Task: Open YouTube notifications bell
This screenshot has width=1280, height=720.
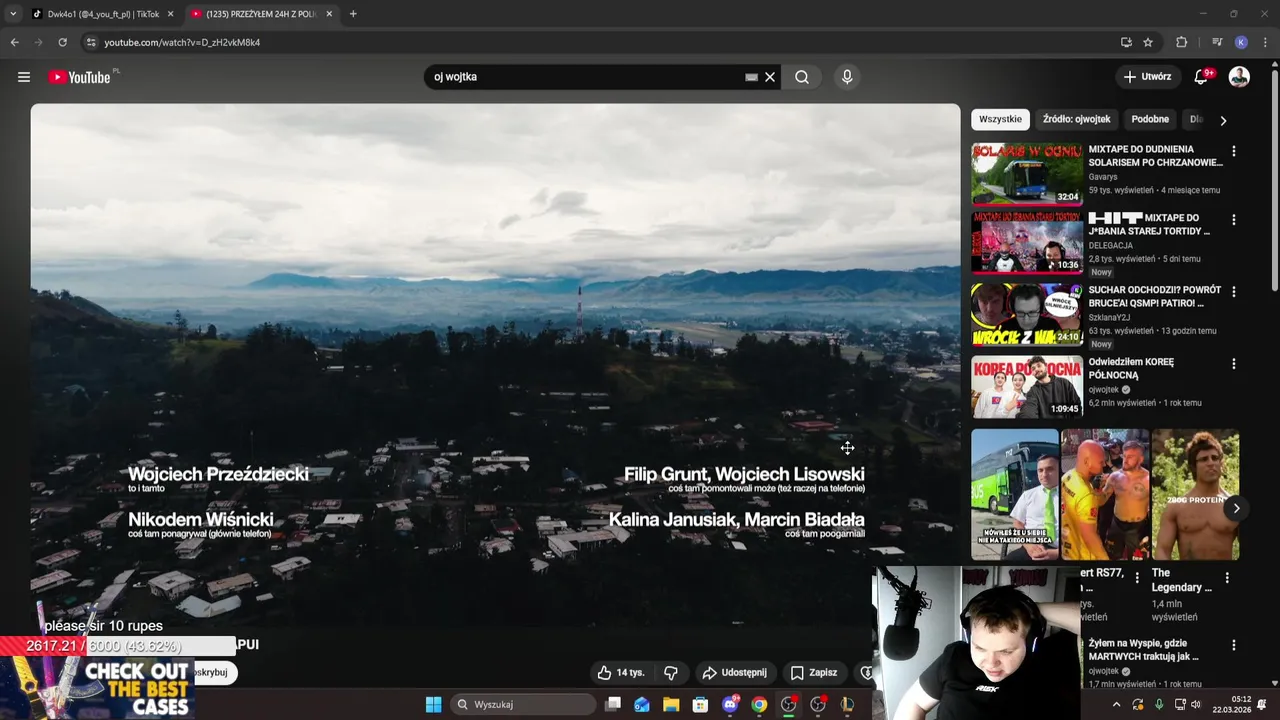Action: (1202, 77)
